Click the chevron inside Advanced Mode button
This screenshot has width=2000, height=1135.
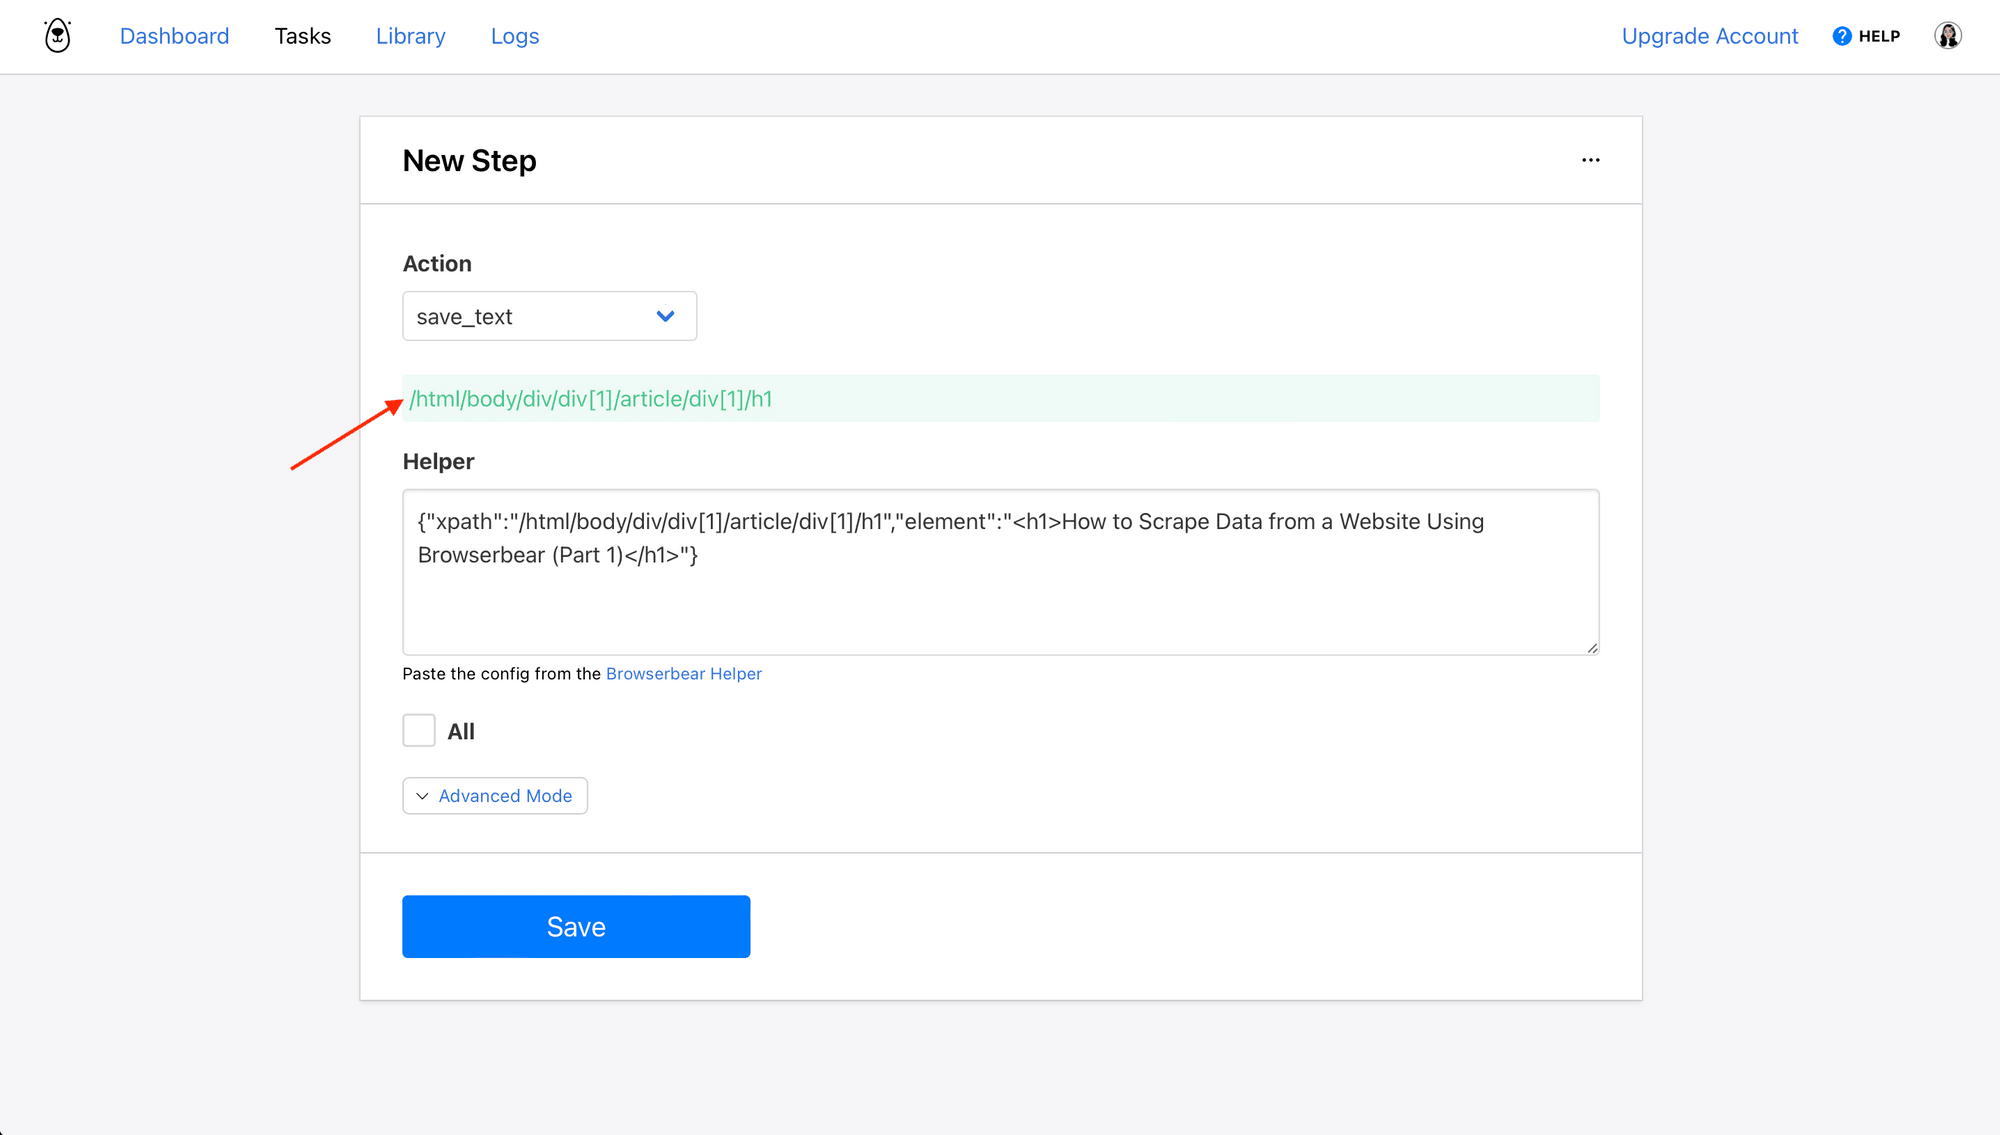click(422, 796)
